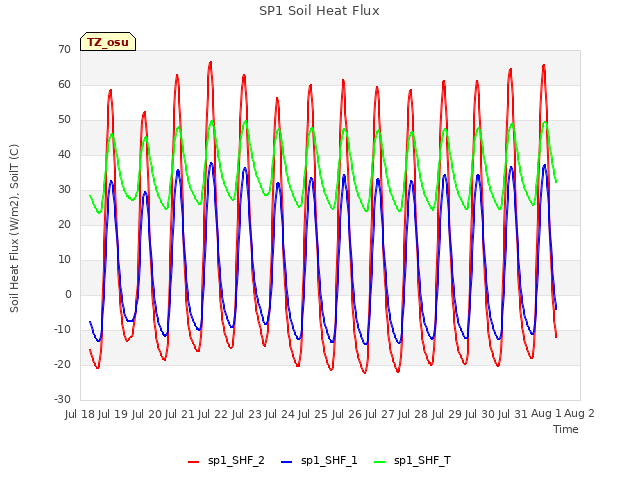The image size is (640, 480).
Task: Click the Jul 24 x-axis tick label
Action: coord(280,414)
